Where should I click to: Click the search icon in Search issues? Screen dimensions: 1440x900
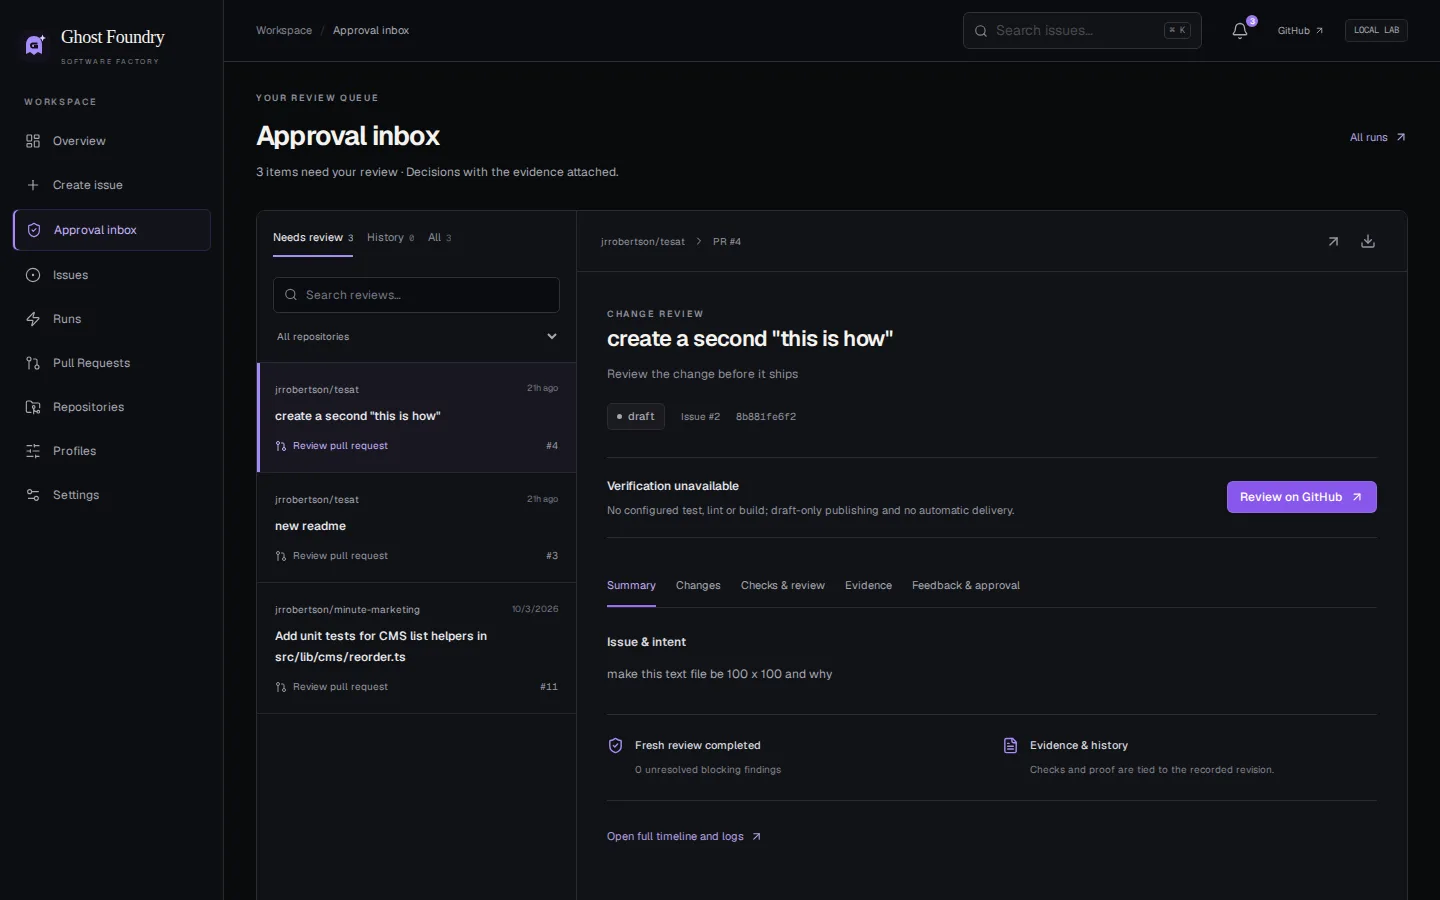(x=981, y=31)
